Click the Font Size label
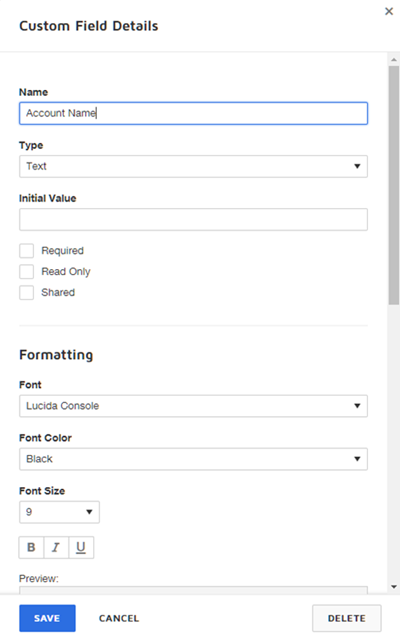The width and height of the screenshot is (400, 640). tap(42, 491)
